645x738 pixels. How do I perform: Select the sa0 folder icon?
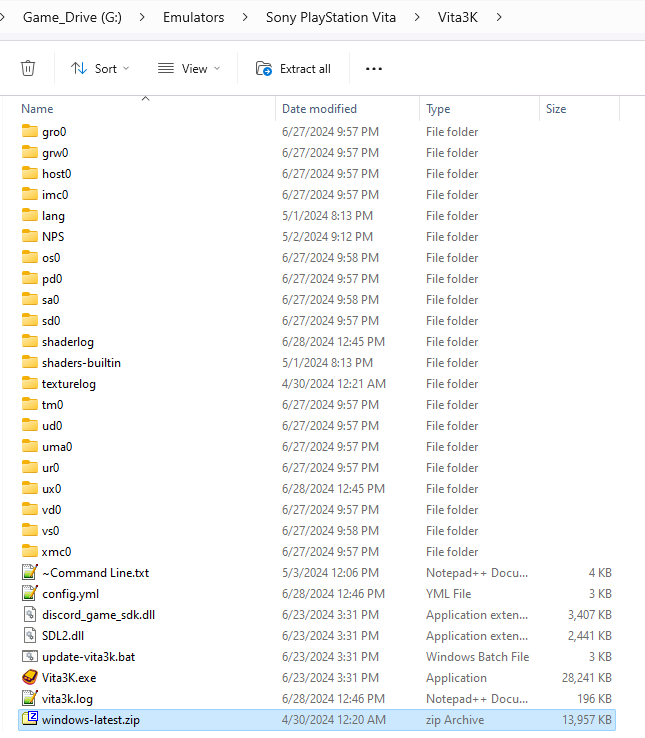(x=30, y=299)
